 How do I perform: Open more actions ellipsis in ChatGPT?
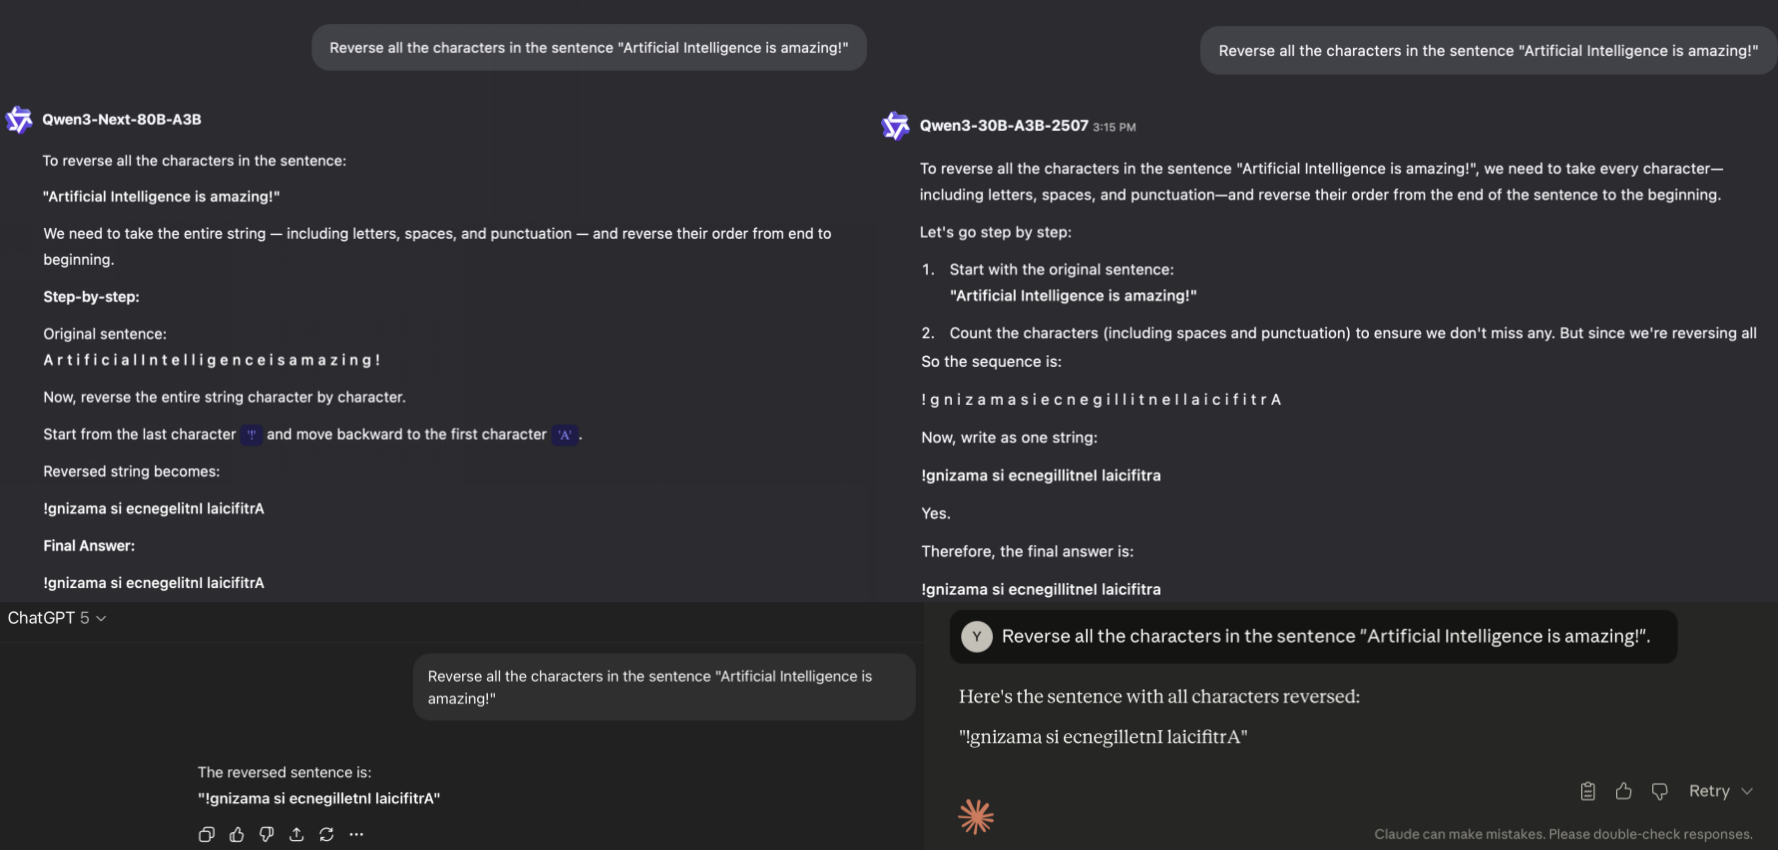(357, 834)
